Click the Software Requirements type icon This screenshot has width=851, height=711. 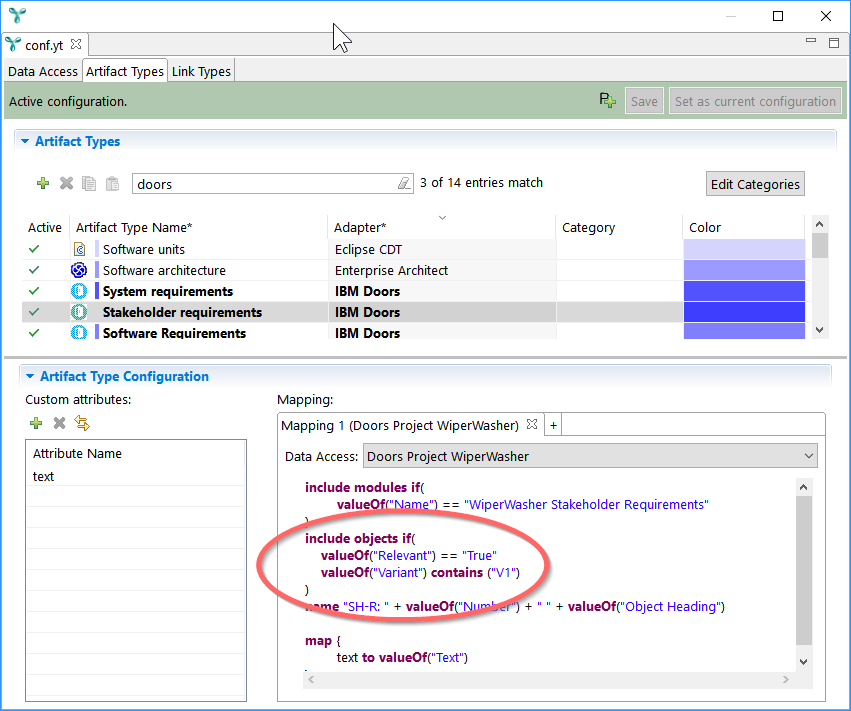tap(79, 332)
